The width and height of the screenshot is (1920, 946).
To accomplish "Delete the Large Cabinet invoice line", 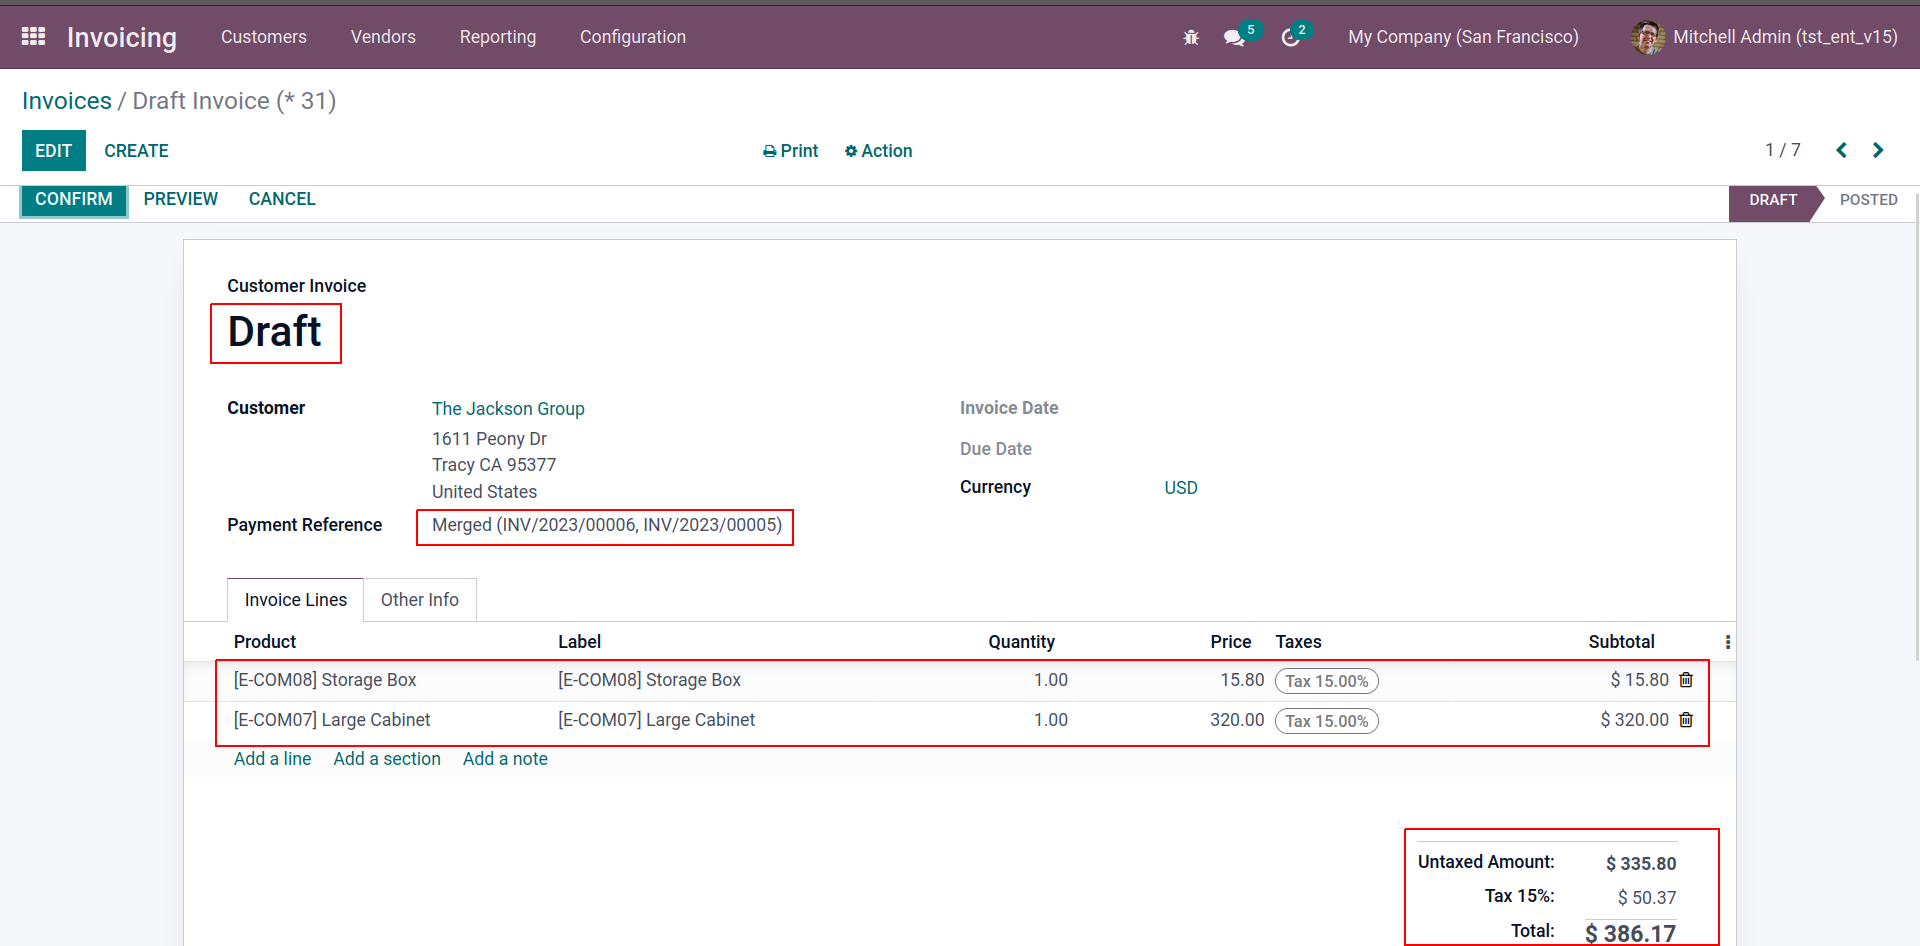I will click(x=1686, y=720).
